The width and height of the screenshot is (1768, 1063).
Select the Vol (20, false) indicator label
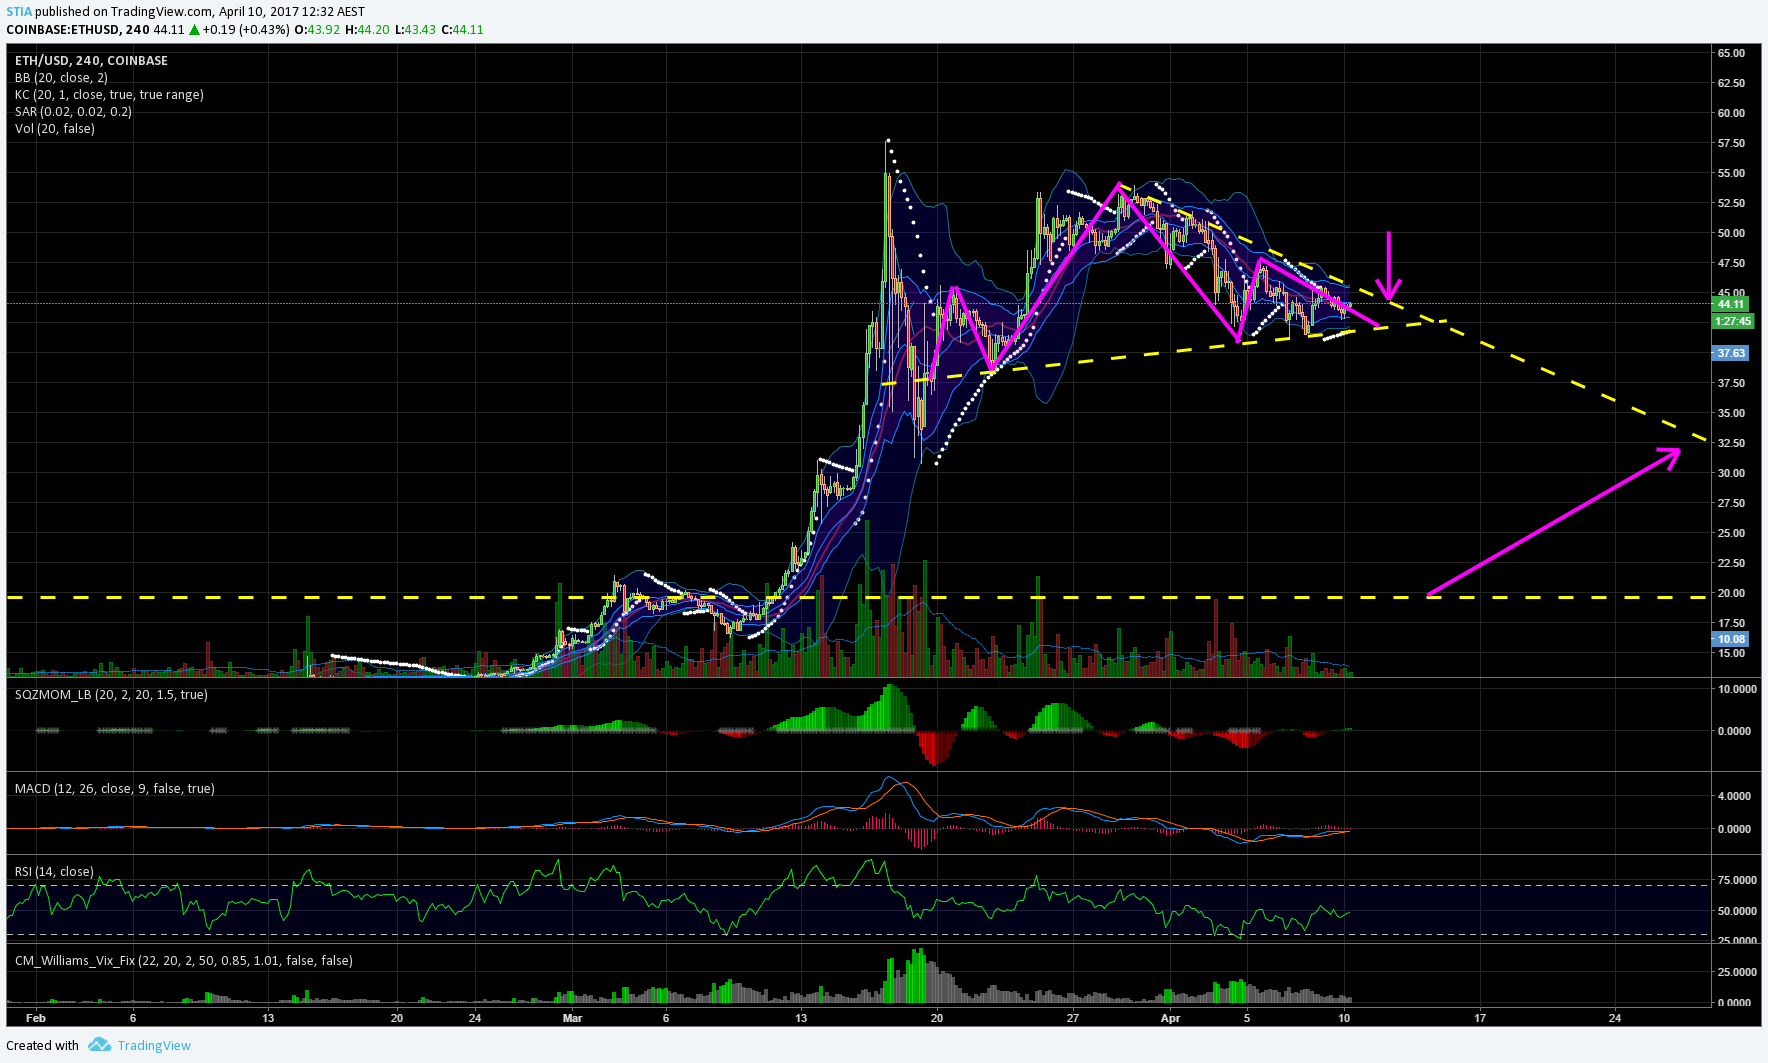pyautogui.click(x=55, y=129)
